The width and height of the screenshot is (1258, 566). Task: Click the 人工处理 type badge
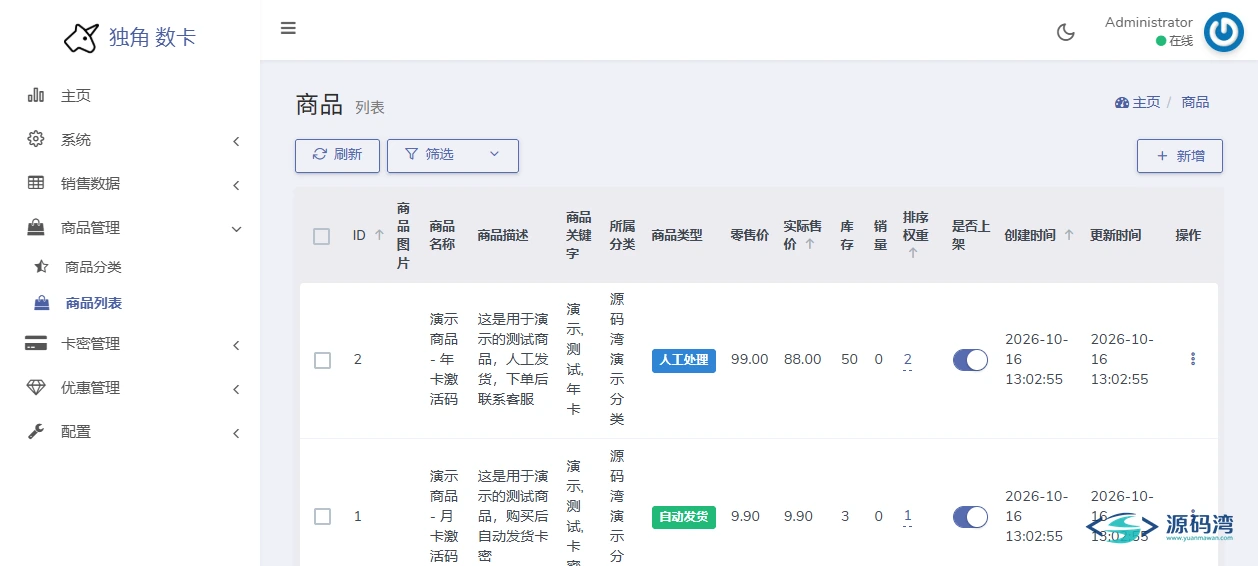click(684, 360)
